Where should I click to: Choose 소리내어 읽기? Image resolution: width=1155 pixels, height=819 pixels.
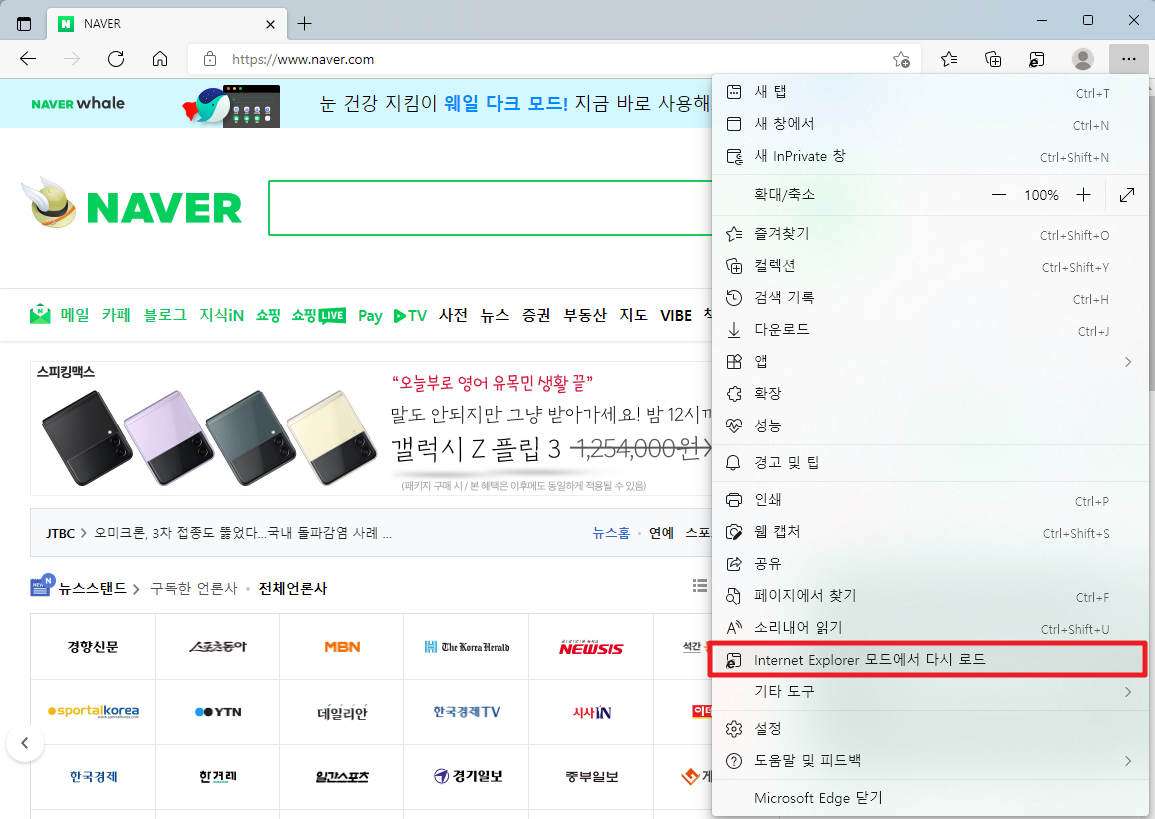click(x=930, y=628)
